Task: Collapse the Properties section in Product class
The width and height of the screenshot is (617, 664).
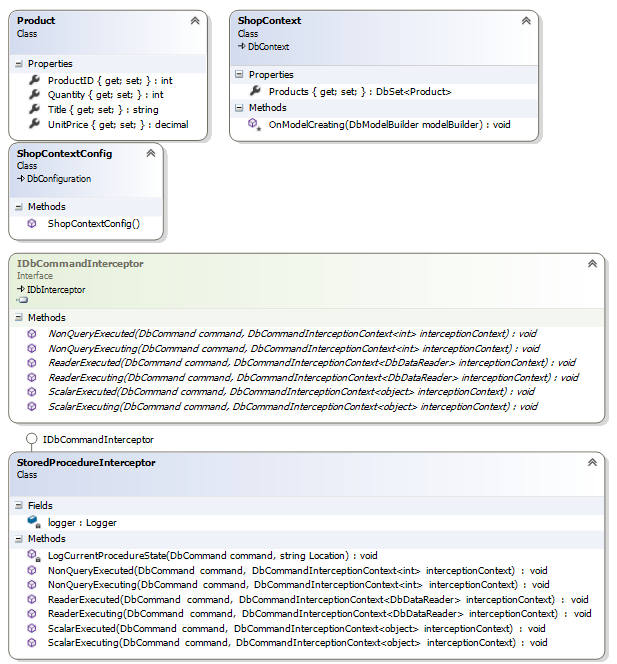Action: (x=20, y=64)
